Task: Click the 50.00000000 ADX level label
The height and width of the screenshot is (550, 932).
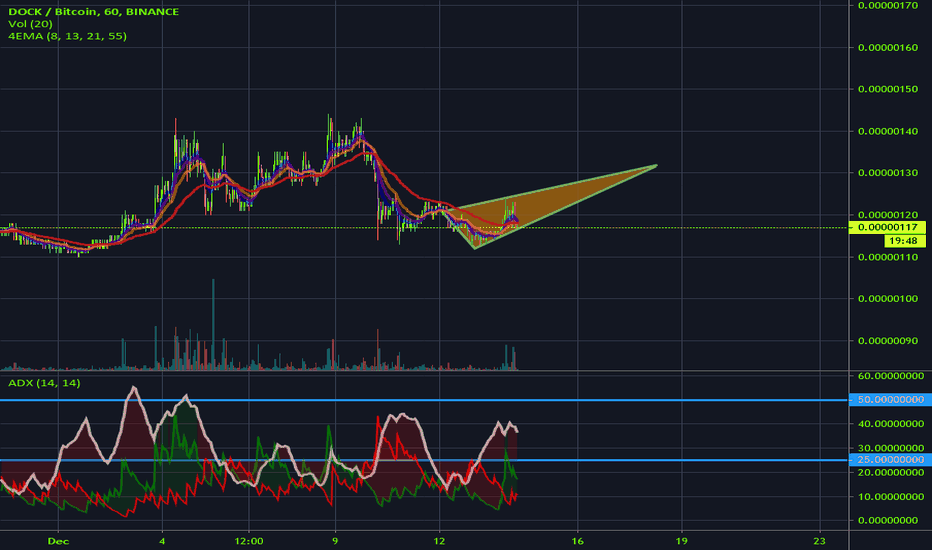Action: pos(890,400)
